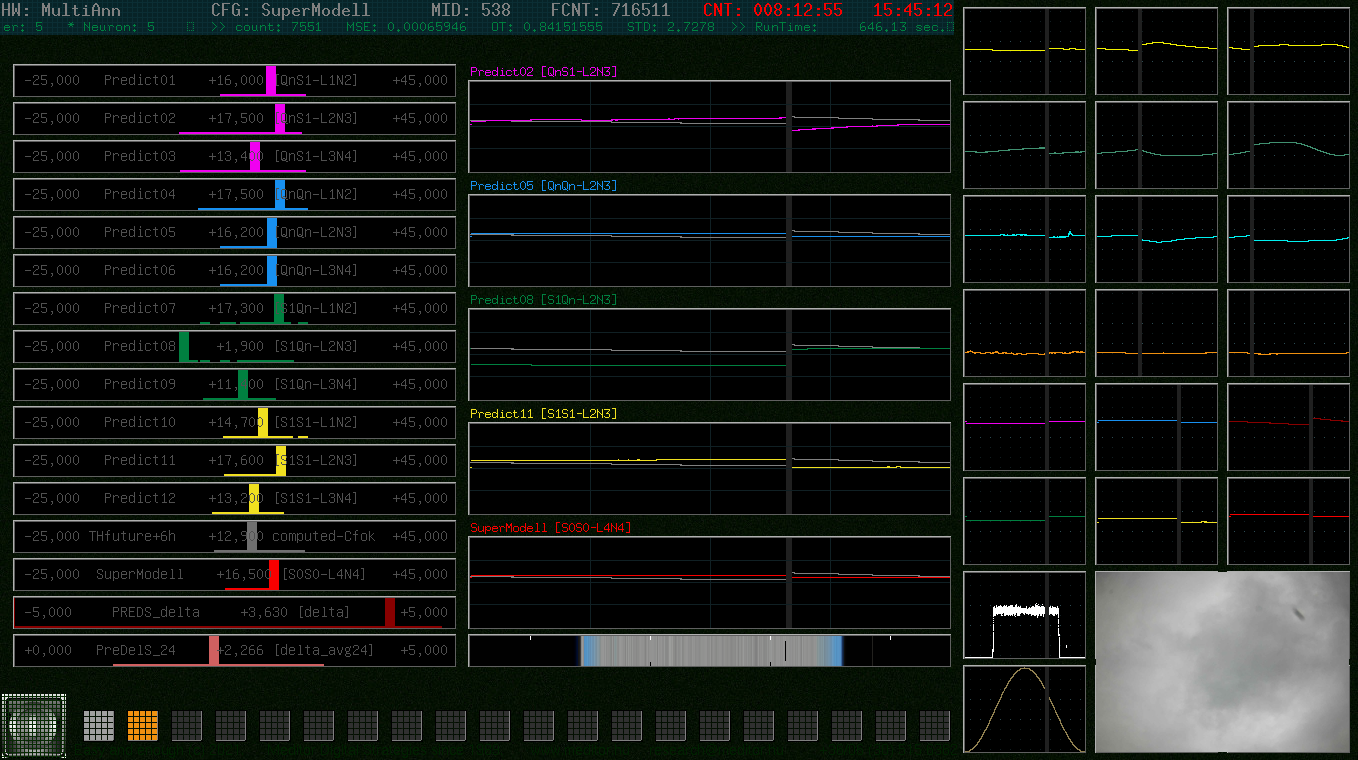Click the [delta_avg24] tag
1358x760 pixels.
click(324, 650)
